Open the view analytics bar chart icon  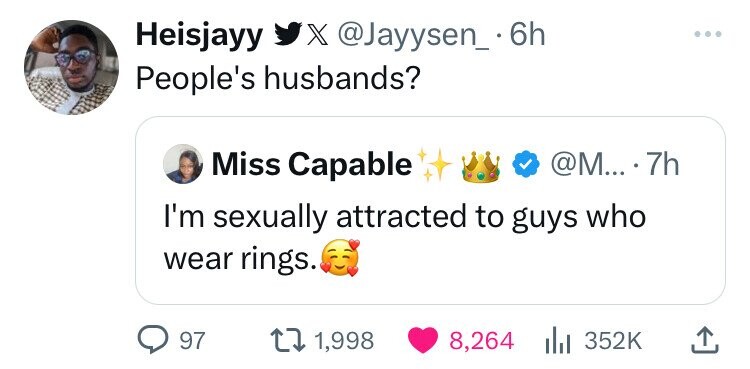(558, 341)
